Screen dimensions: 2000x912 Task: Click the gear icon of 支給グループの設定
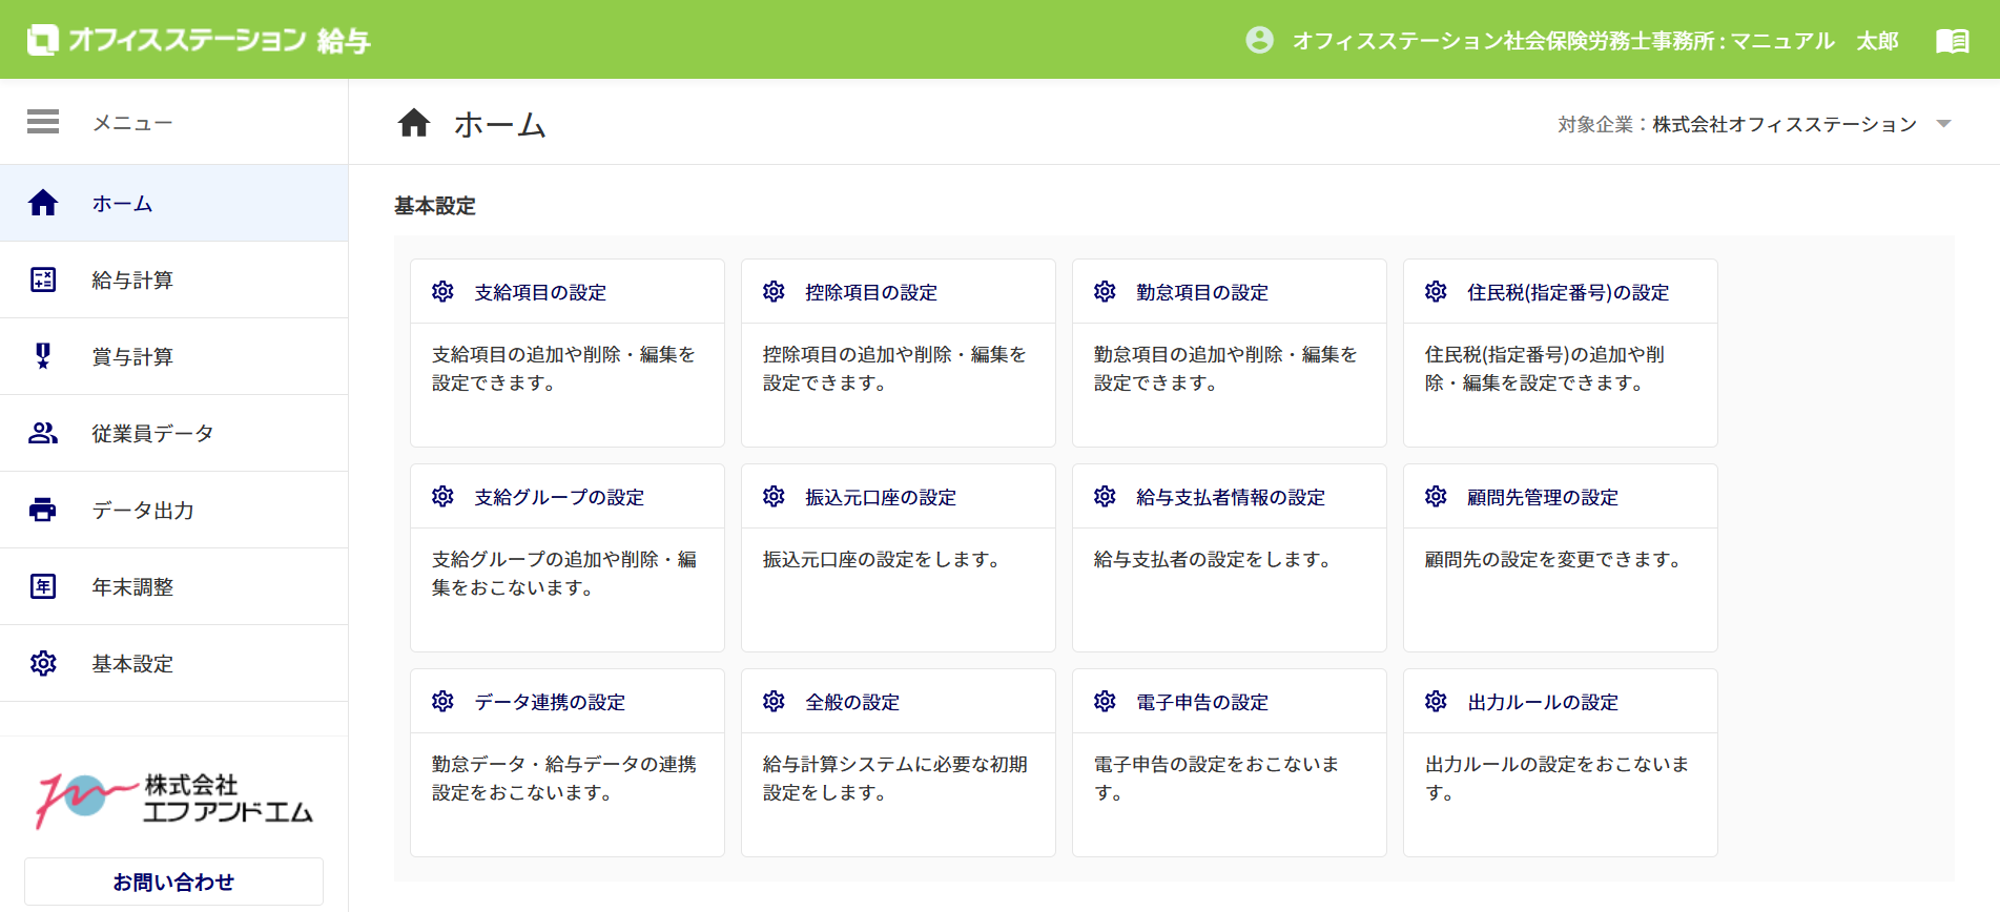click(443, 496)
